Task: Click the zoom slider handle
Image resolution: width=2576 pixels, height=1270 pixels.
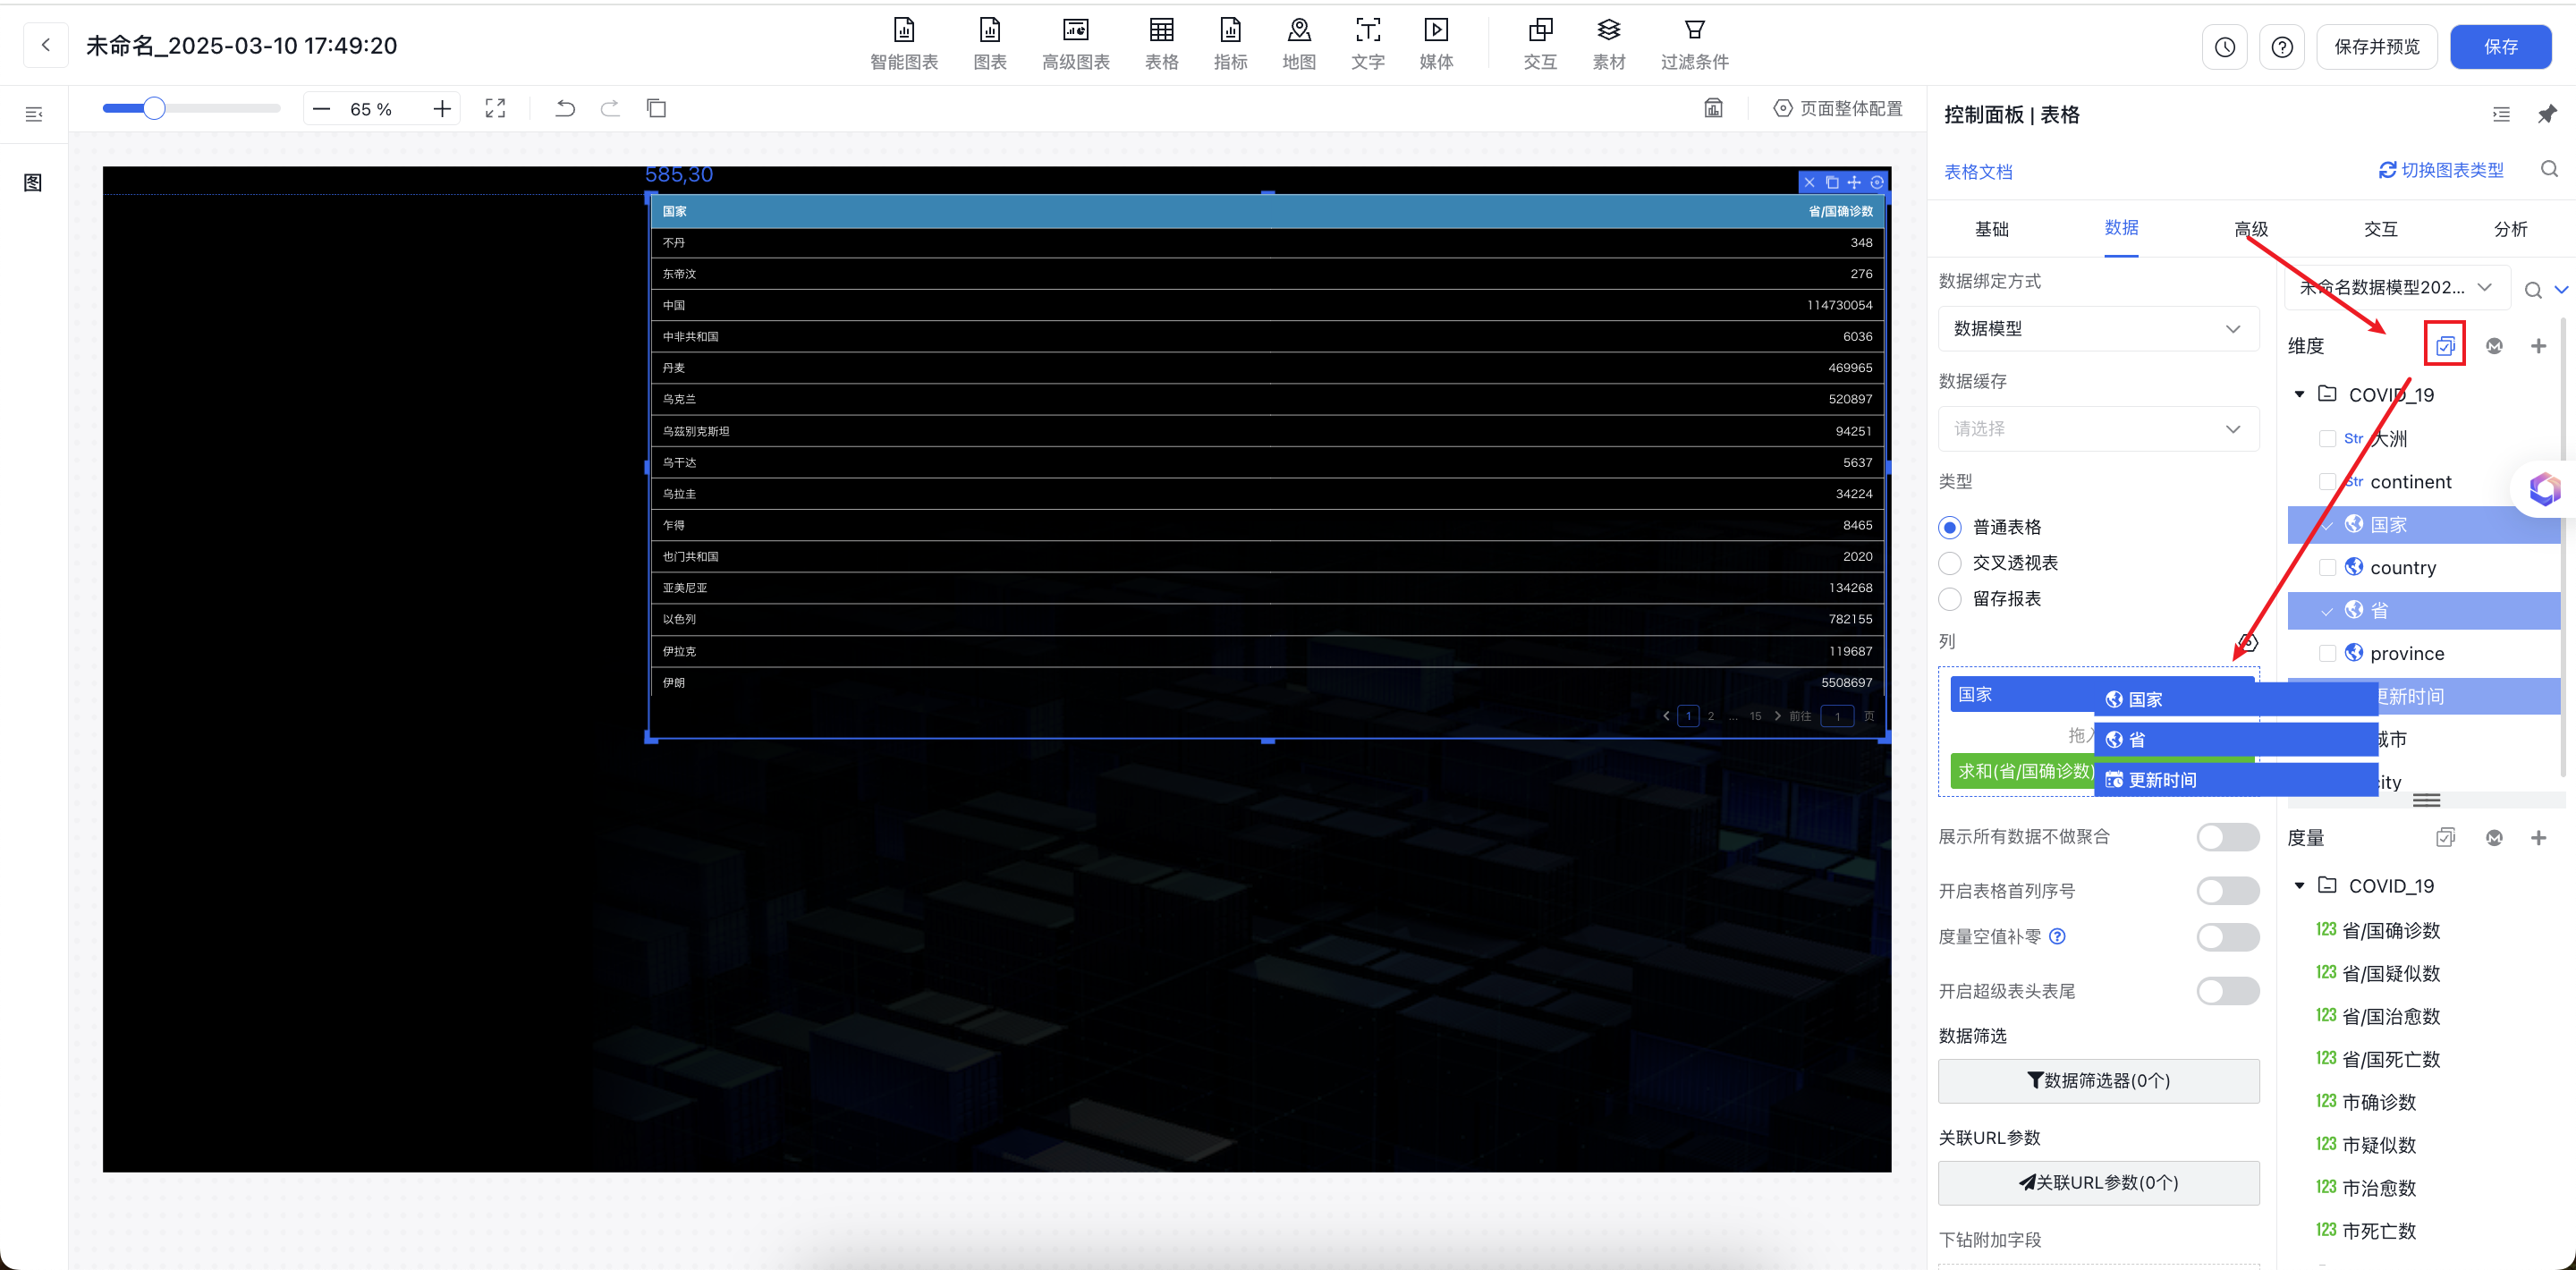Action: tap(153, 108)
